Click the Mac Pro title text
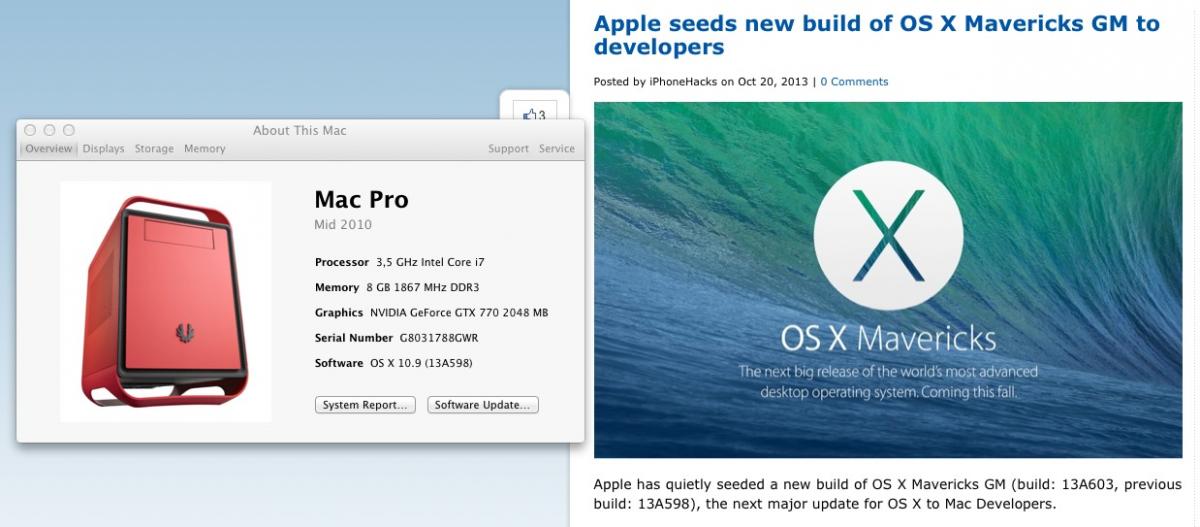Viewport: 1200px width, 527px height. (x=361, y=199)
